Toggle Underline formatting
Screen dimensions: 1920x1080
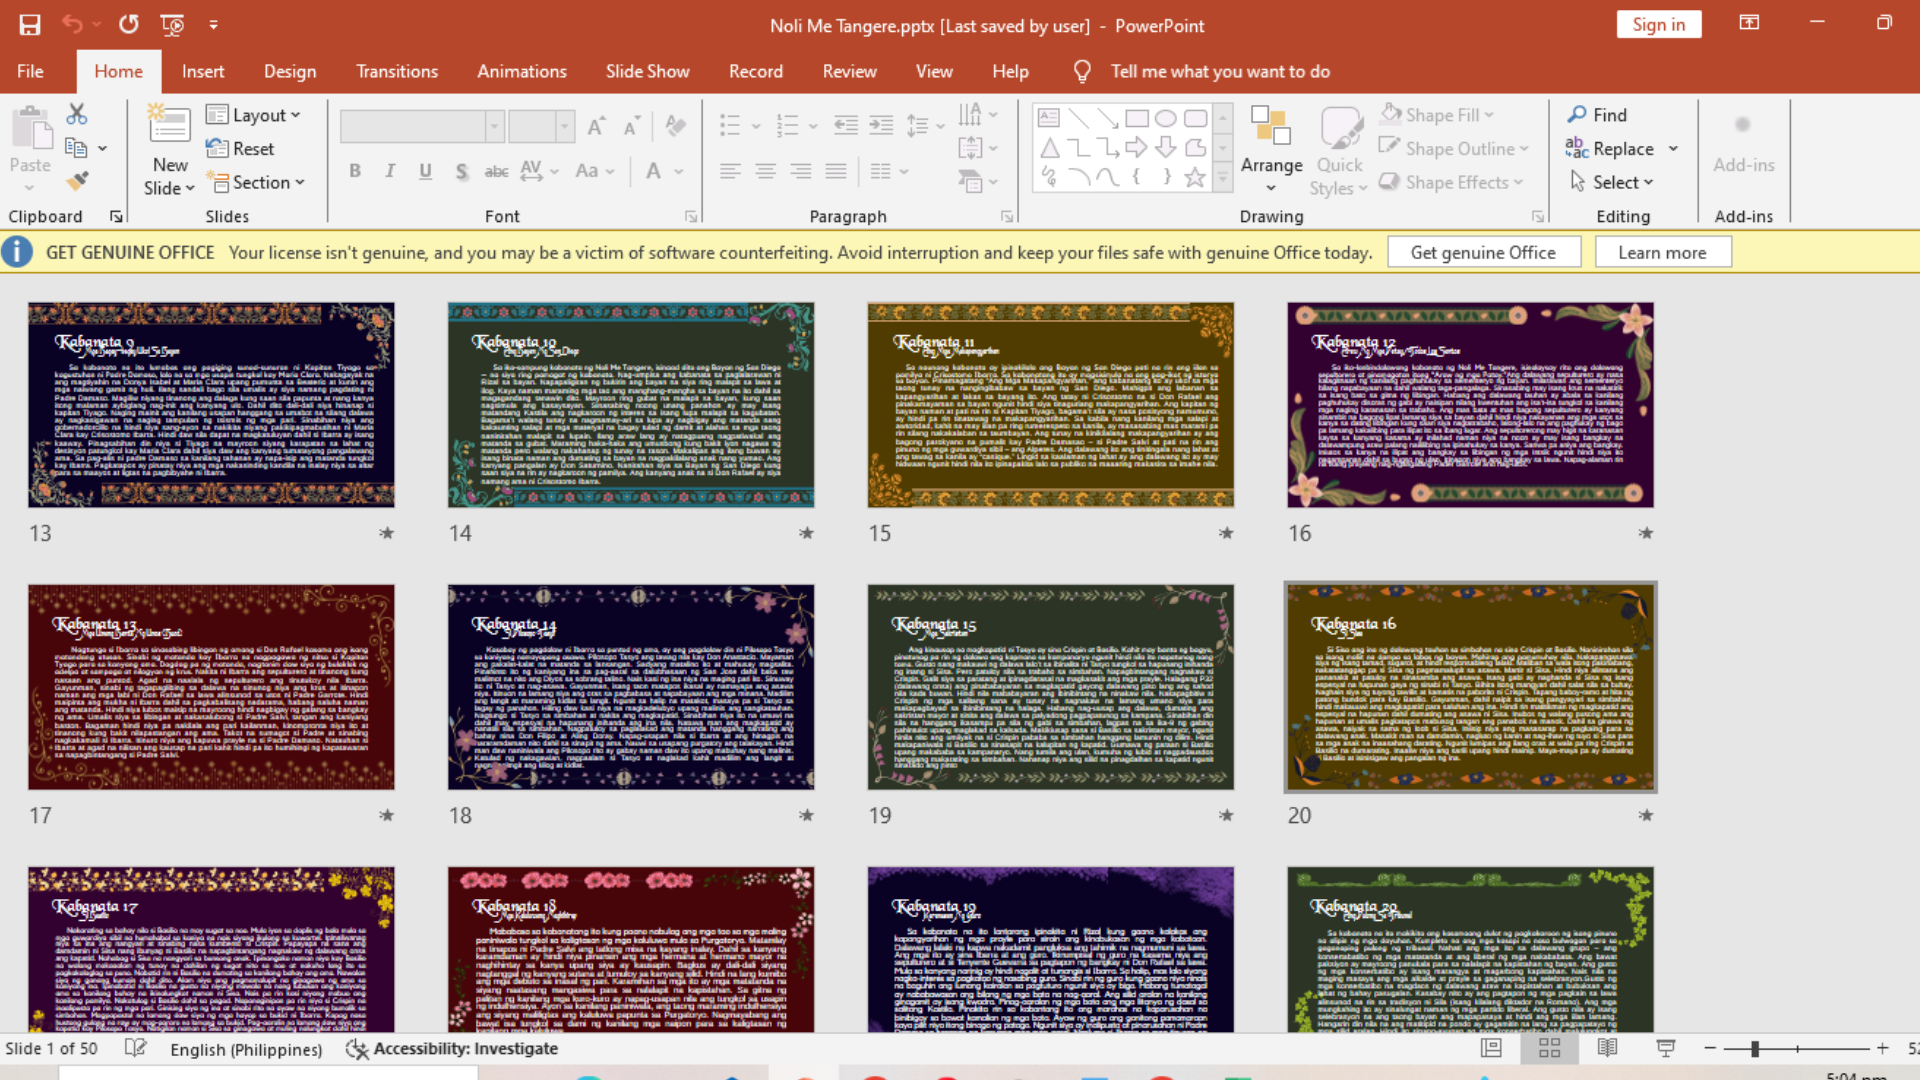[x=425, y=171]
